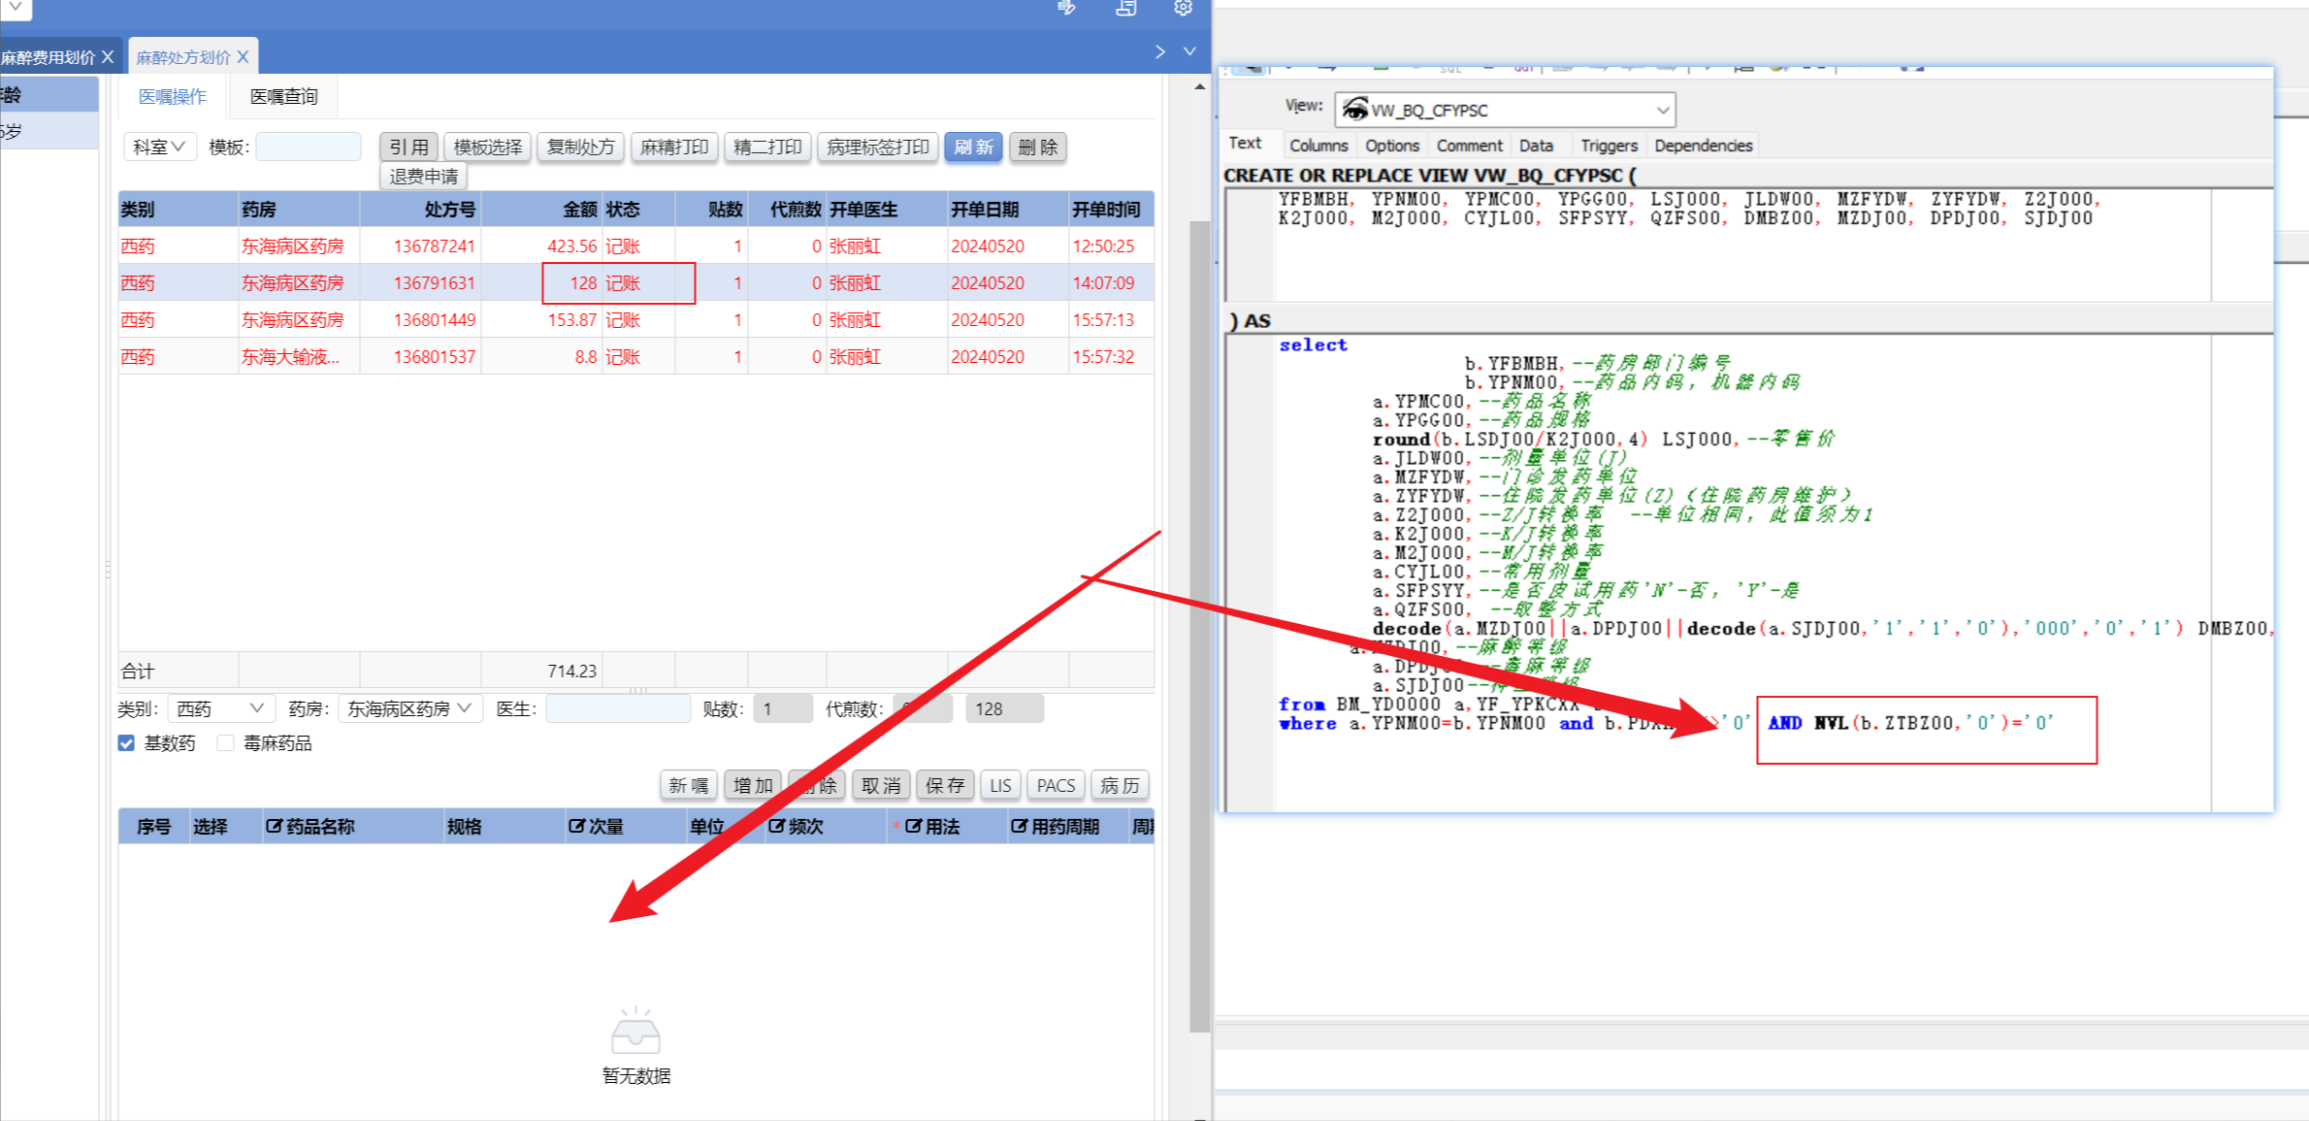This screenshot has width=2309, height=1121.
Task: Click the 模板 input field
Action: pos(309,147)
